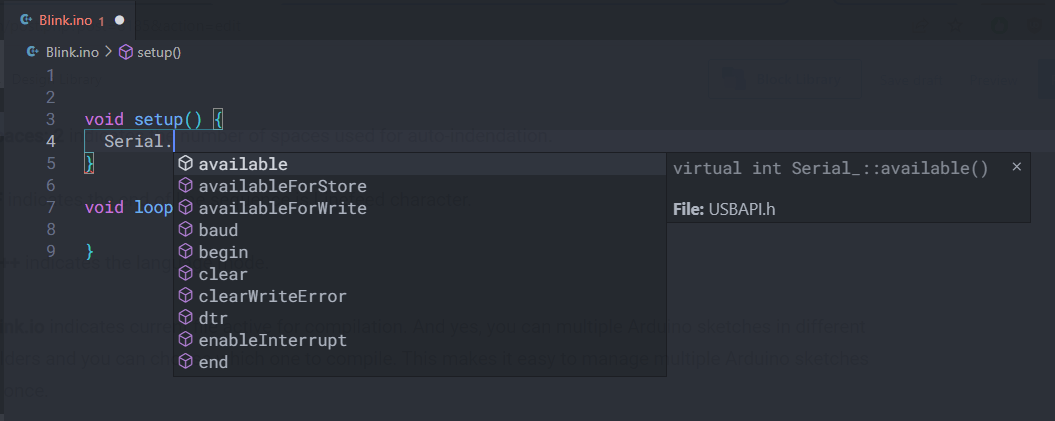Open setup() breadcrumb symbol
1055x421 pixels.
(x=159, y=52)
